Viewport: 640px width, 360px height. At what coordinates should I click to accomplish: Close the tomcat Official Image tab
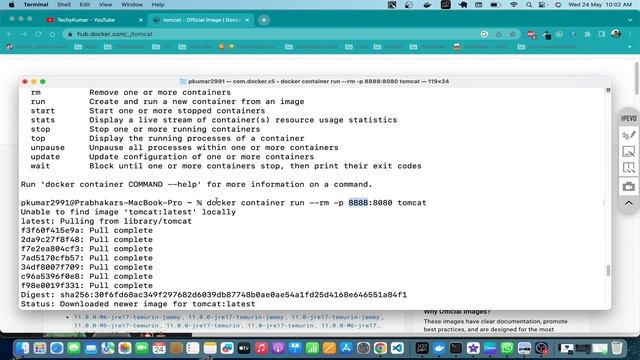[x=247, y=20]
